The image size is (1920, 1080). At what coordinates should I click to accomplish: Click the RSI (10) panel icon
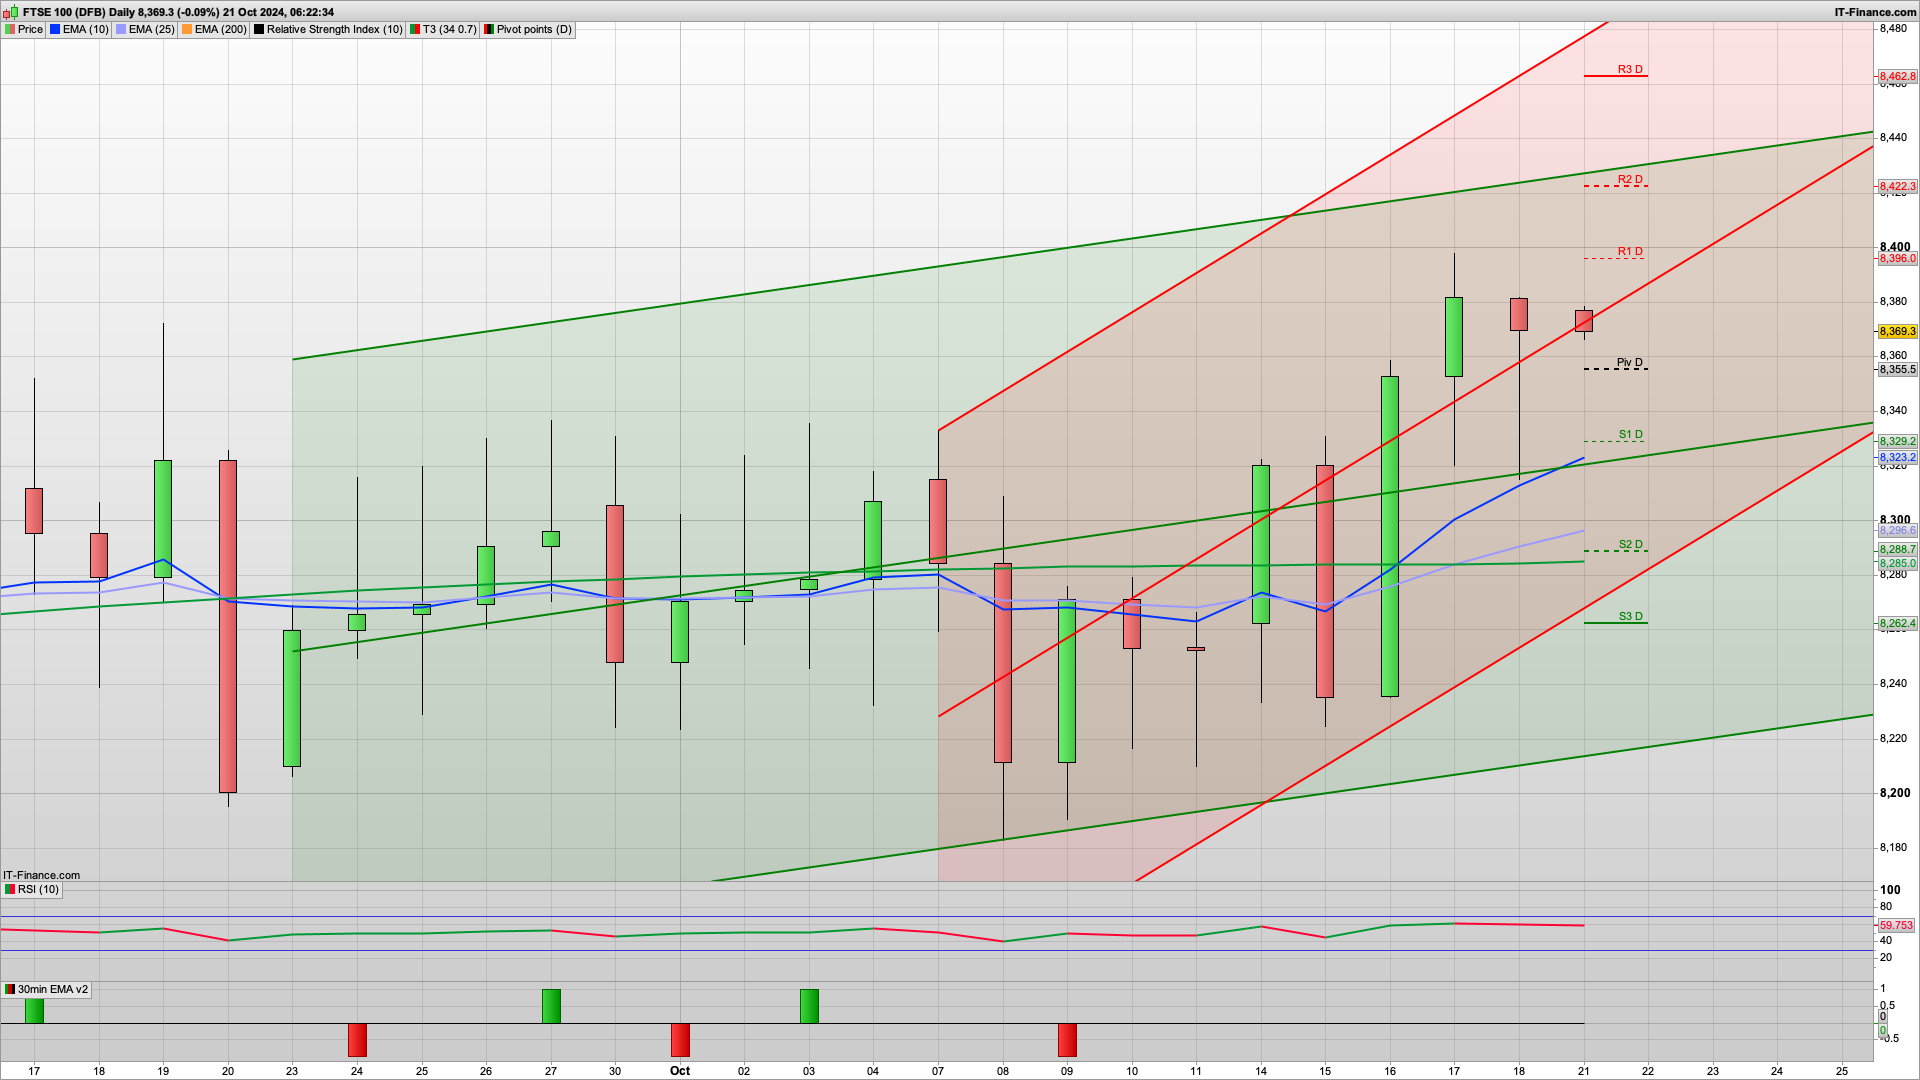click(x=10, y=890)
